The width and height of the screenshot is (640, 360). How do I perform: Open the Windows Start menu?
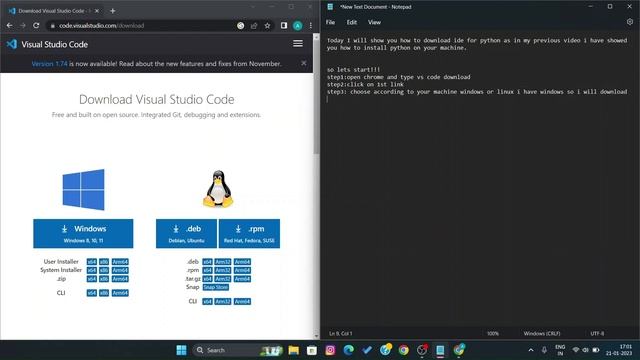point(181,350)
